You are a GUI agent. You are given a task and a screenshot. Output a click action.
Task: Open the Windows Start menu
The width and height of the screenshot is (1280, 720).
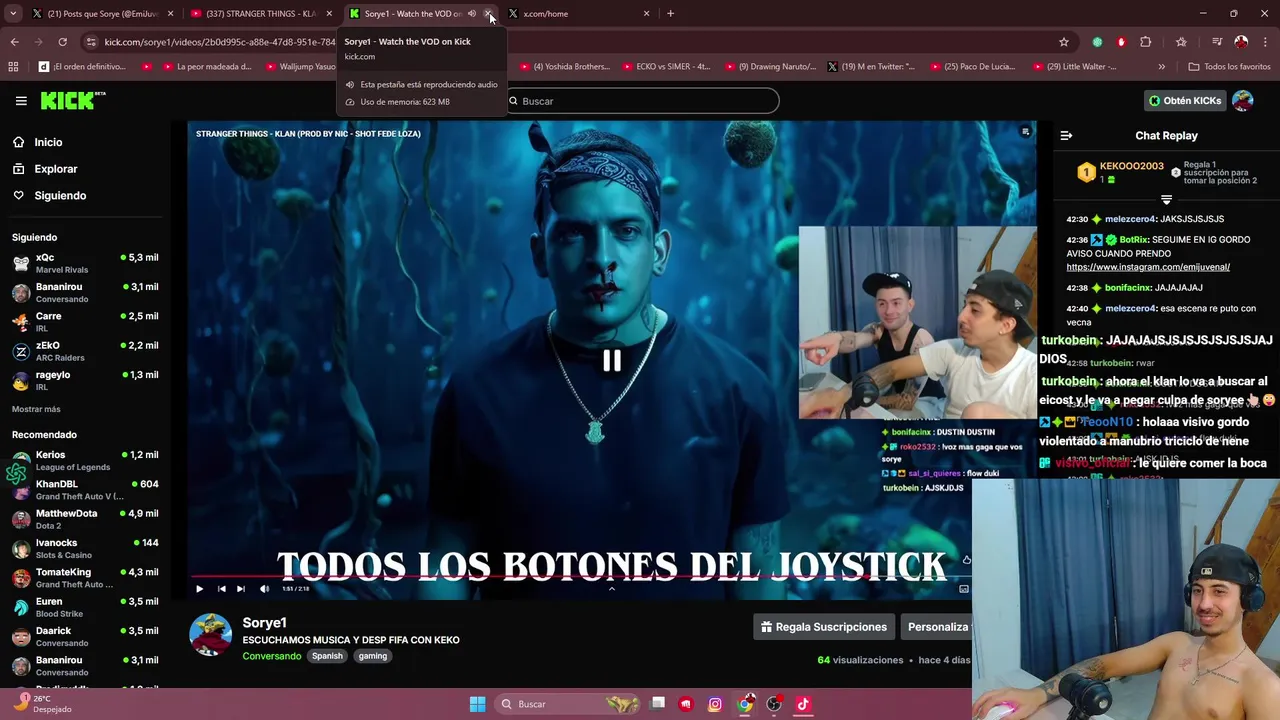(x=478, y=704)
